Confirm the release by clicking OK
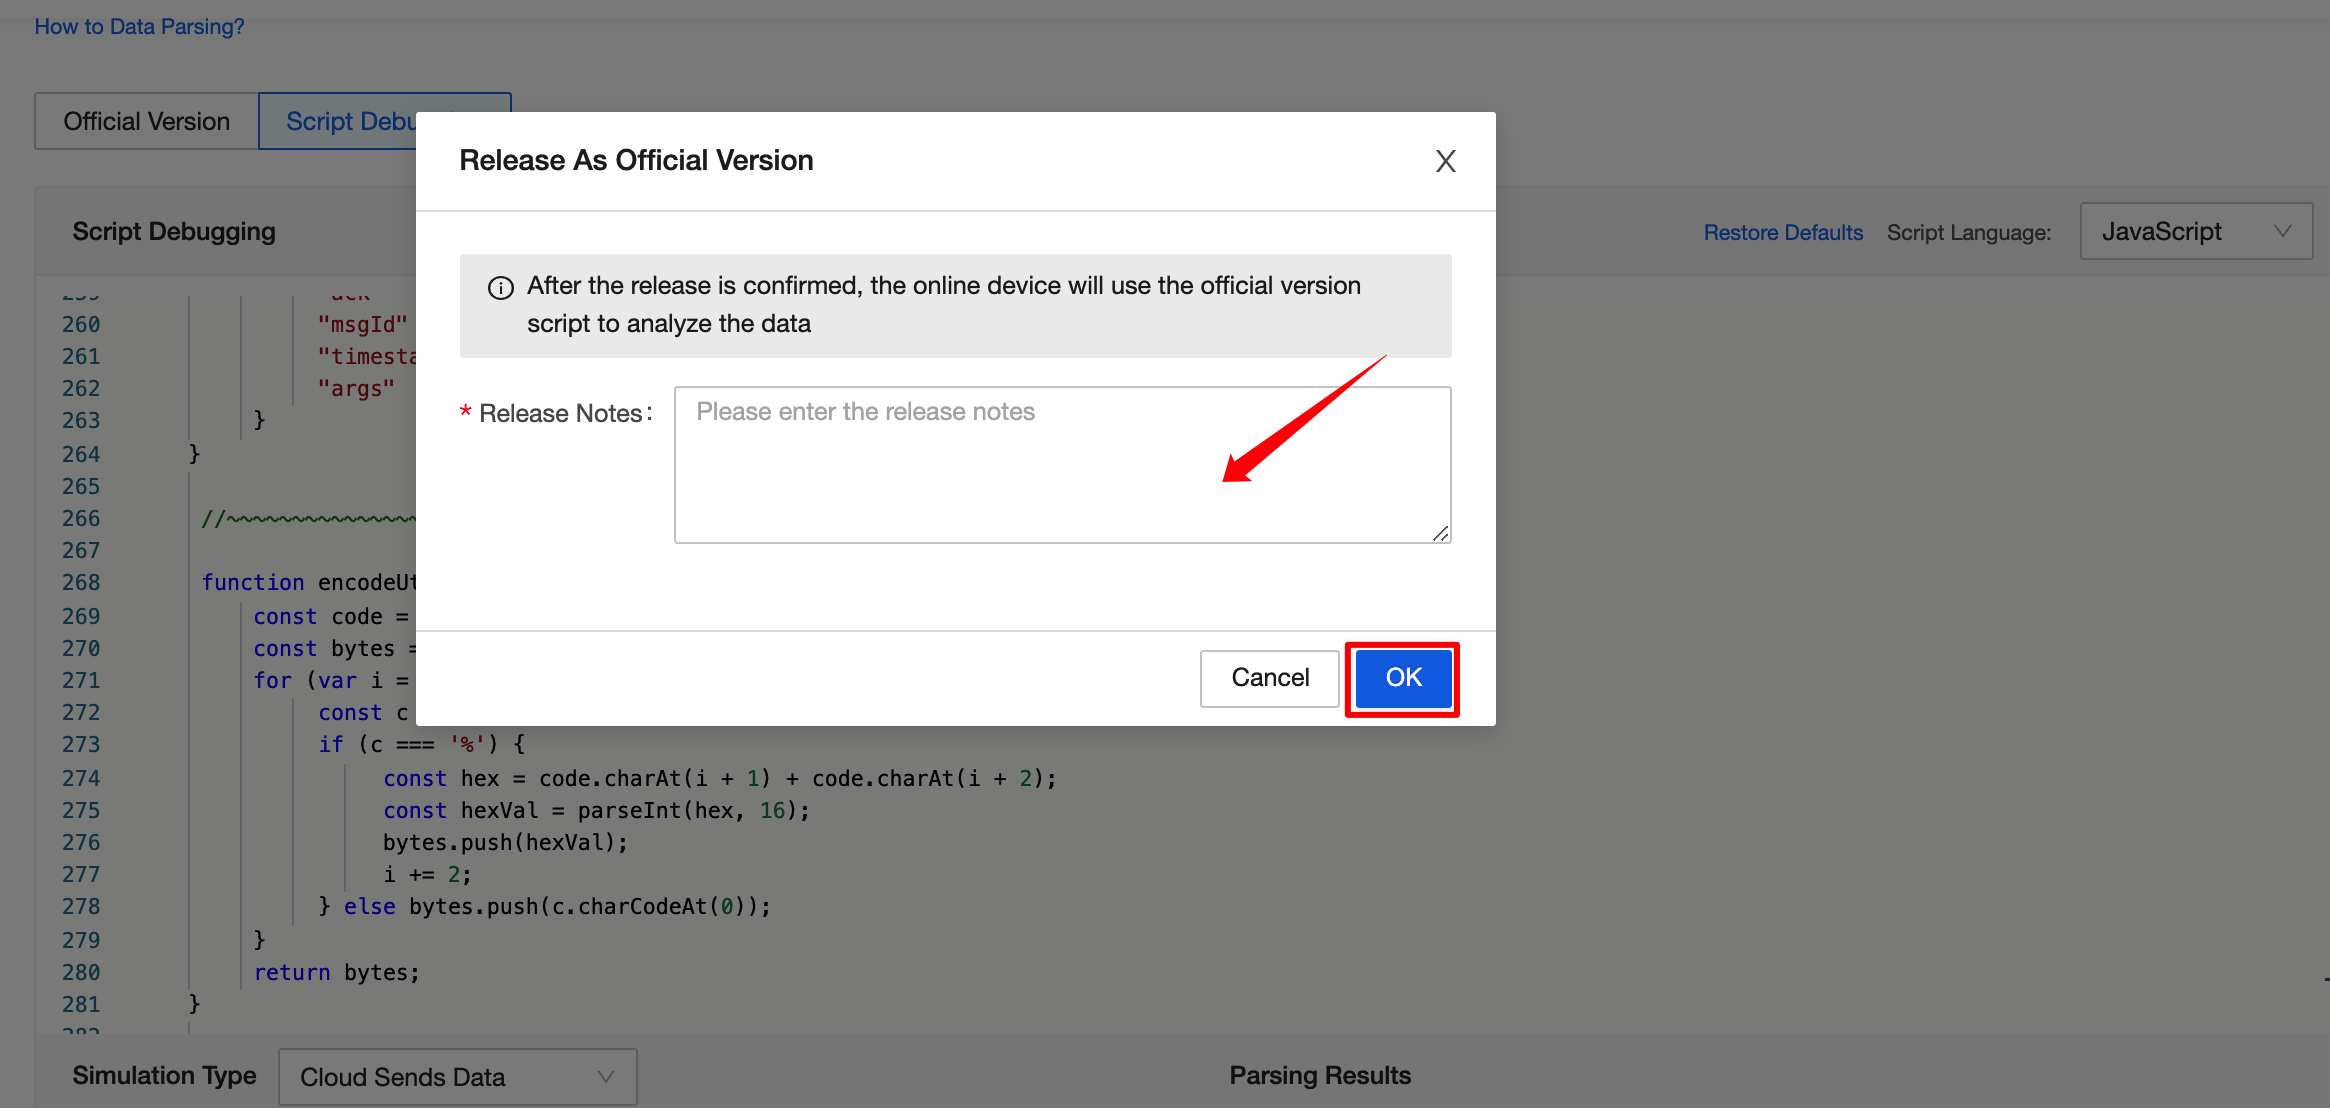 [x=1402, y=678]
